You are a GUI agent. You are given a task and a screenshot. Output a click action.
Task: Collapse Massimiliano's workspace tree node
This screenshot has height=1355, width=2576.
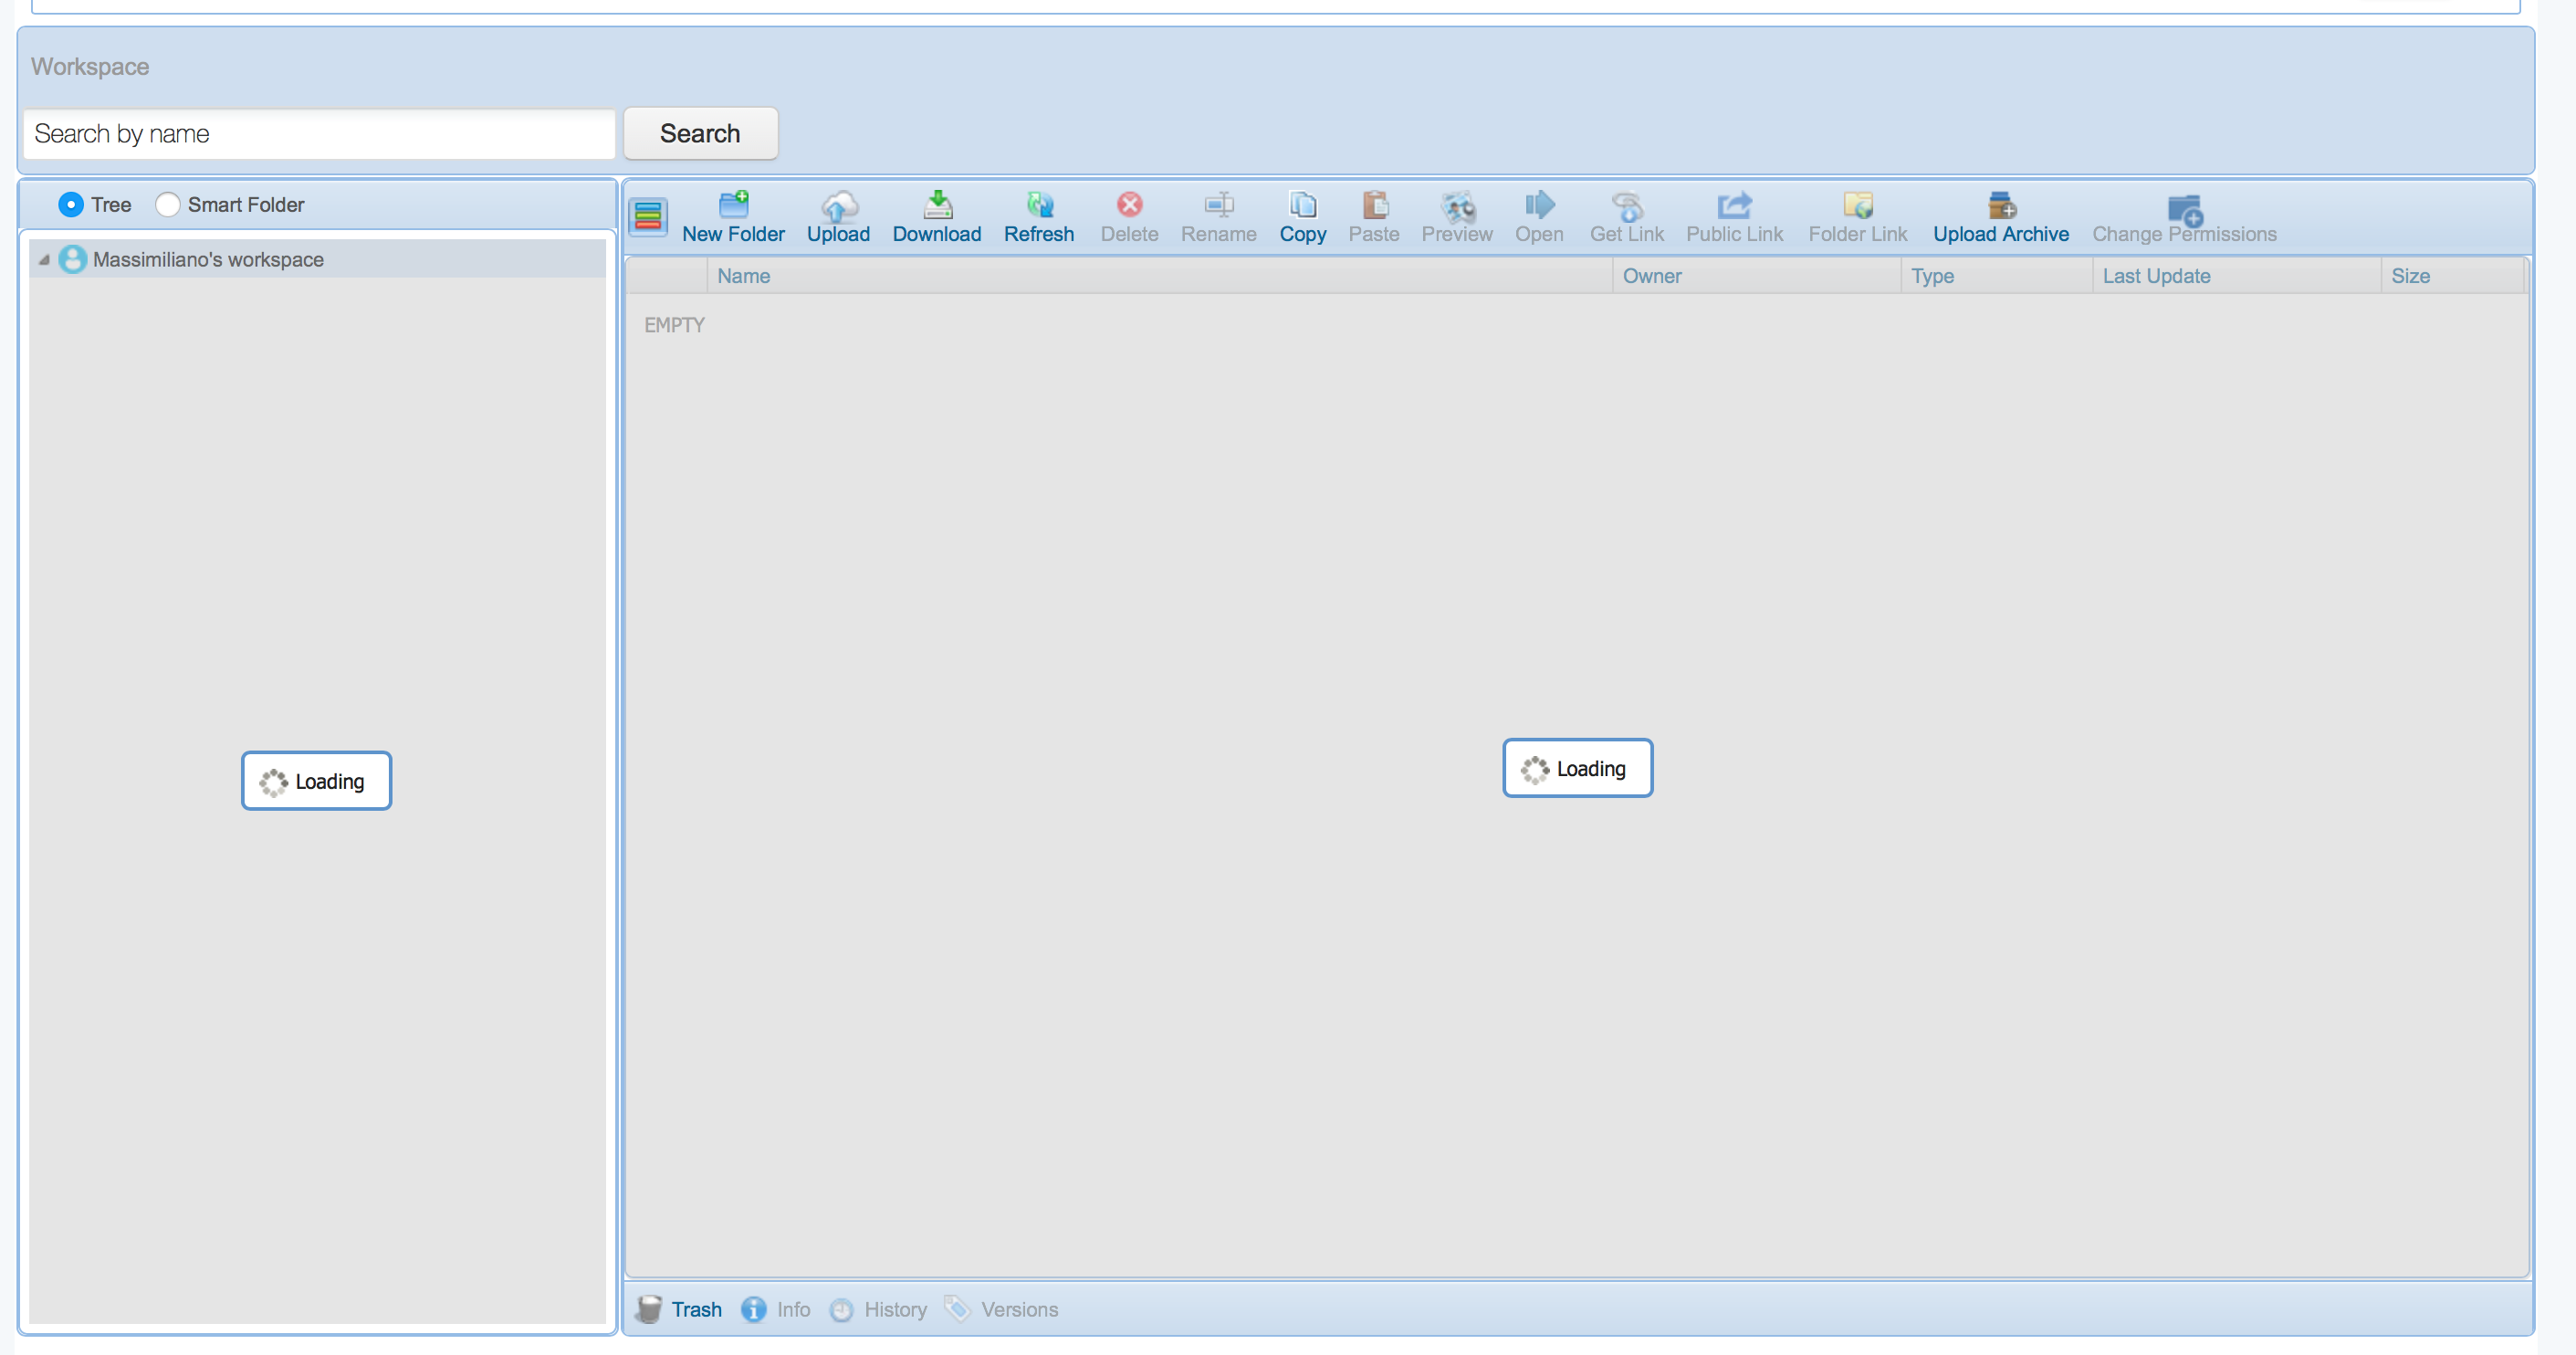44,260
